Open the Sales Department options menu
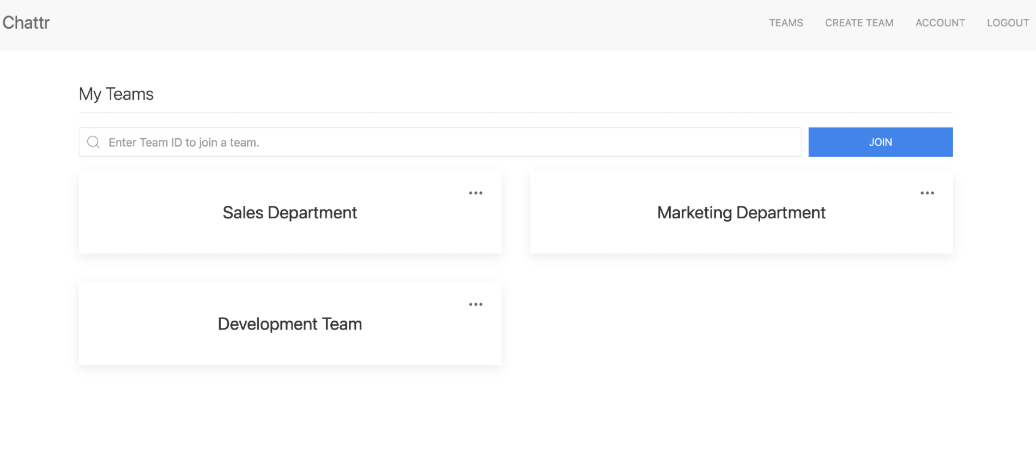This screenshot has width=1036, height=460. coord(476,193)
